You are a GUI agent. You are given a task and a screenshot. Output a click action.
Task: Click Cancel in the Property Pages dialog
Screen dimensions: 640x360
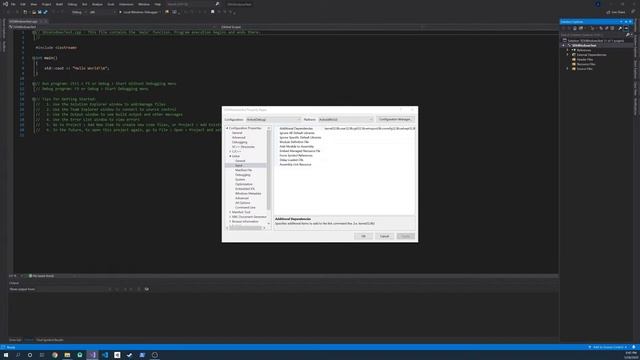pyautogui.click(x=384, y=236)
